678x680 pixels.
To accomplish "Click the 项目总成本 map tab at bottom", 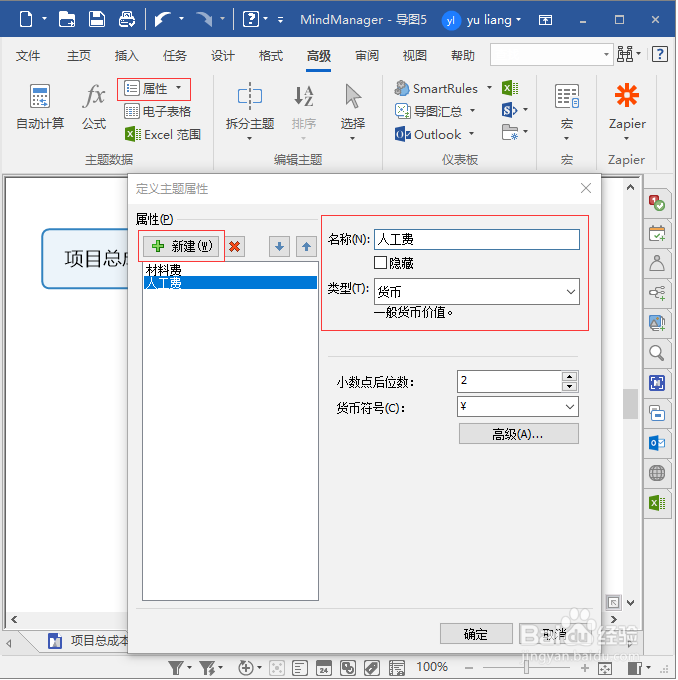I will coord(87,641).
